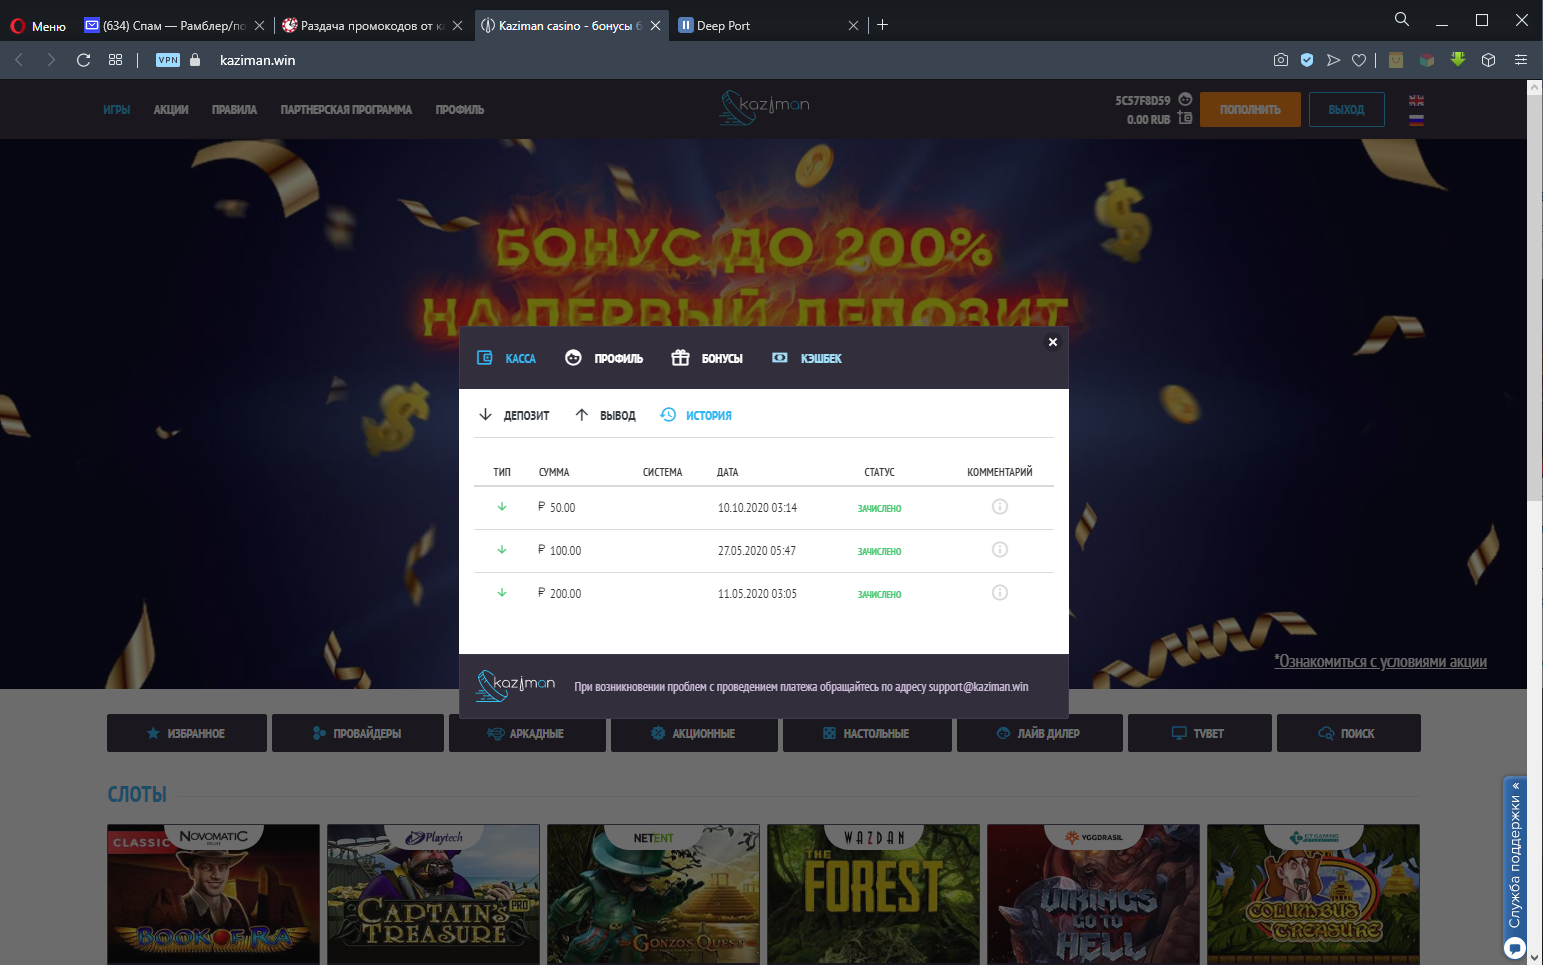Open Easy Setup sliders icon
Screen dimensions: 1543x965
coord(1521,60)
